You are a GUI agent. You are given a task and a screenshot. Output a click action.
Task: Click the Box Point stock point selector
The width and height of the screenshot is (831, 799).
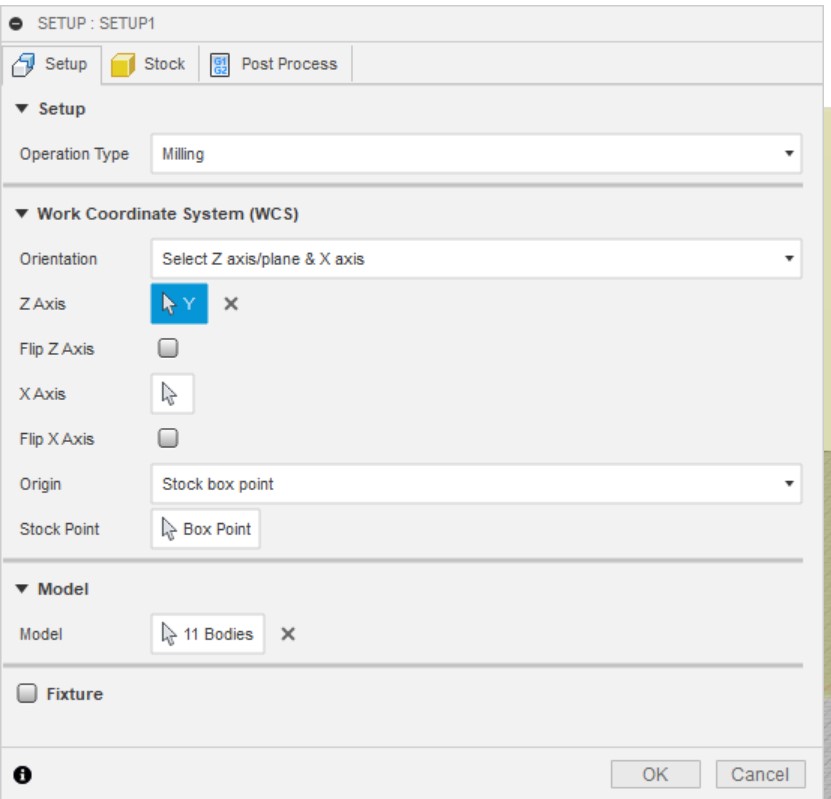pyautogui.click(x=206, y=529)
